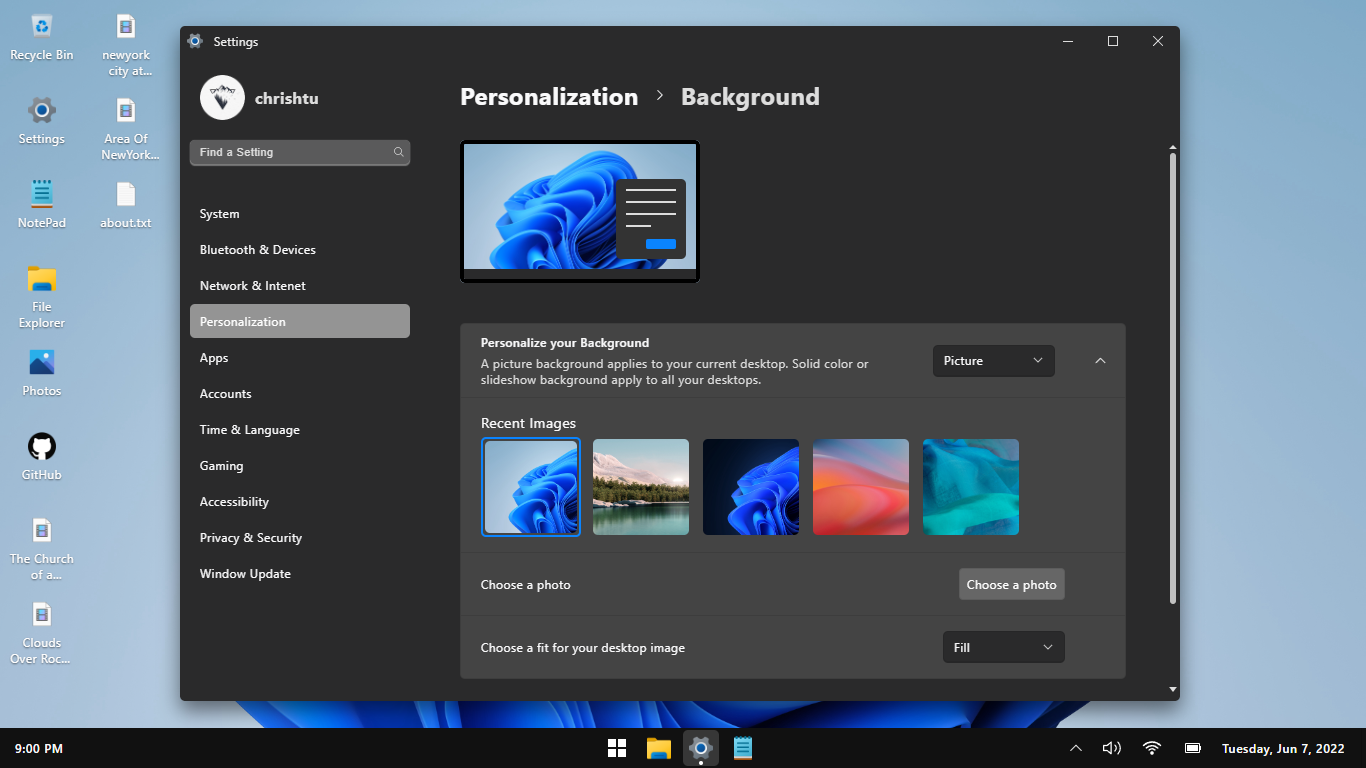Screen dimensions: 1366x768
Task: Go to Privacy & Security settings
Action: tap(251, 538)
